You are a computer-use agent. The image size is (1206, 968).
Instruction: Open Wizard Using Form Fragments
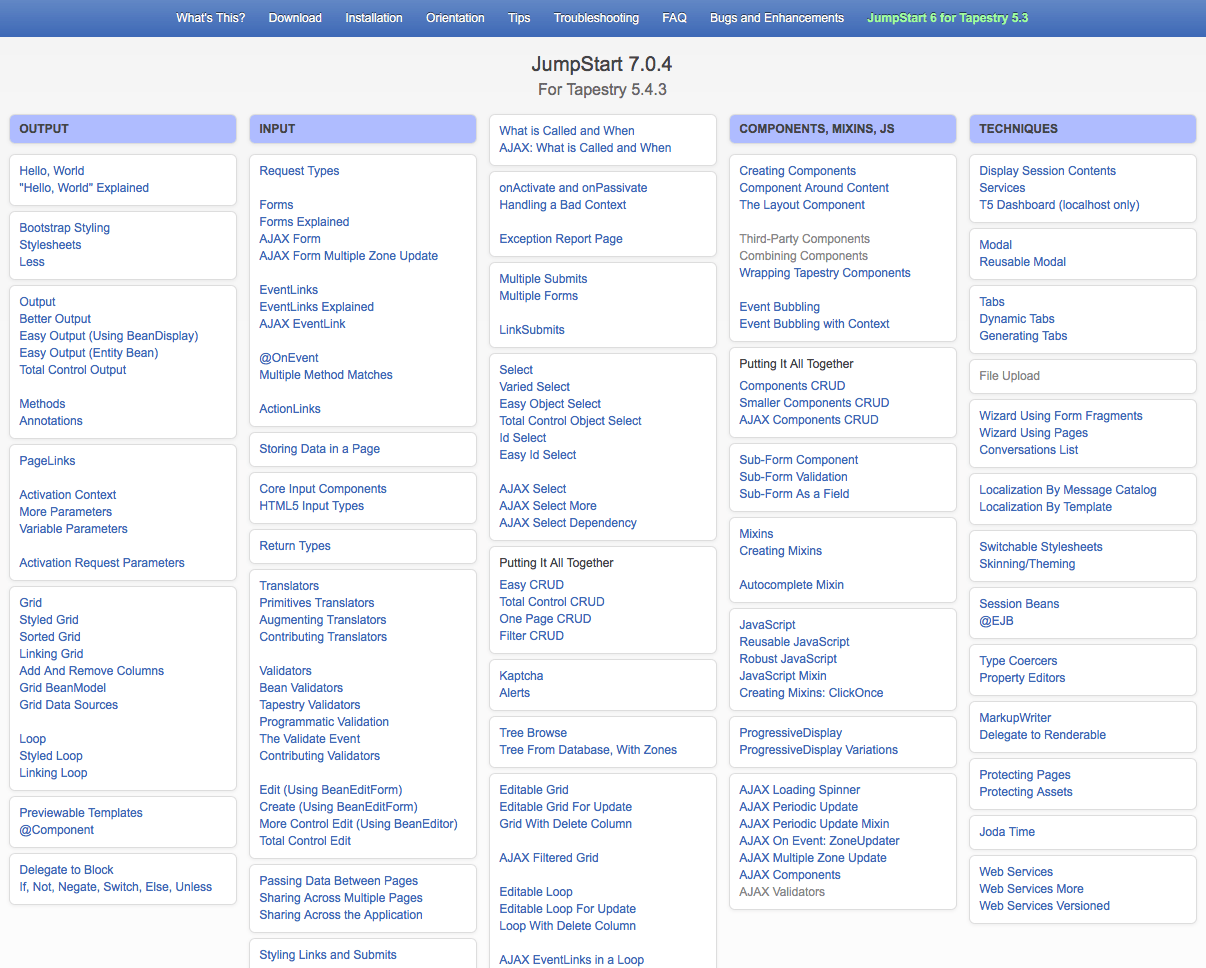tap(1061, 416)
